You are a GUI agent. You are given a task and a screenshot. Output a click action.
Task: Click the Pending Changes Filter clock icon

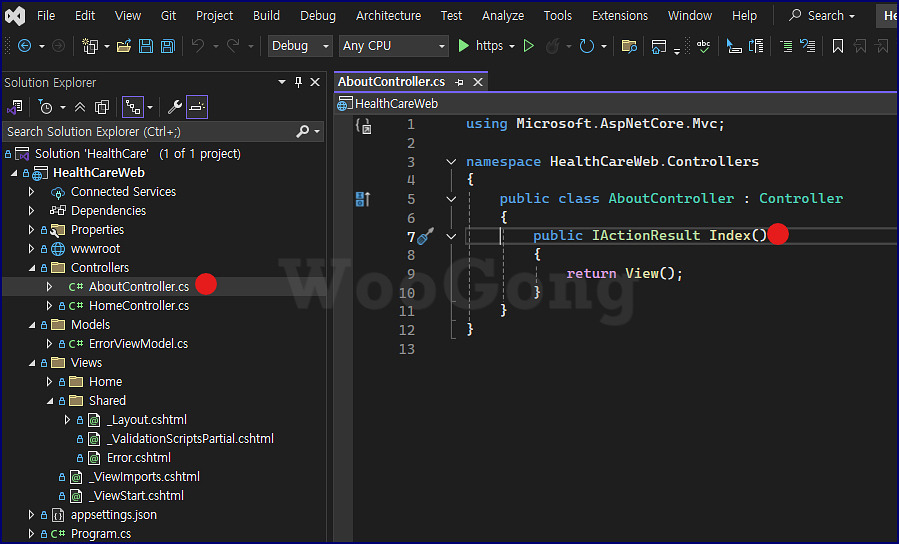click(45, 107)
